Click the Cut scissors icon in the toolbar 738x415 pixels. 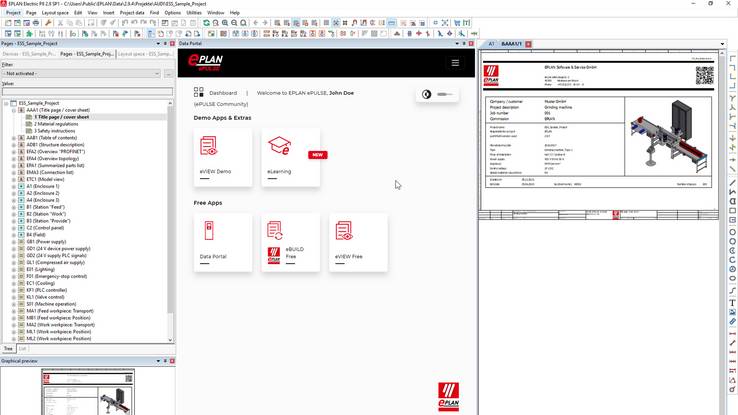60,23
